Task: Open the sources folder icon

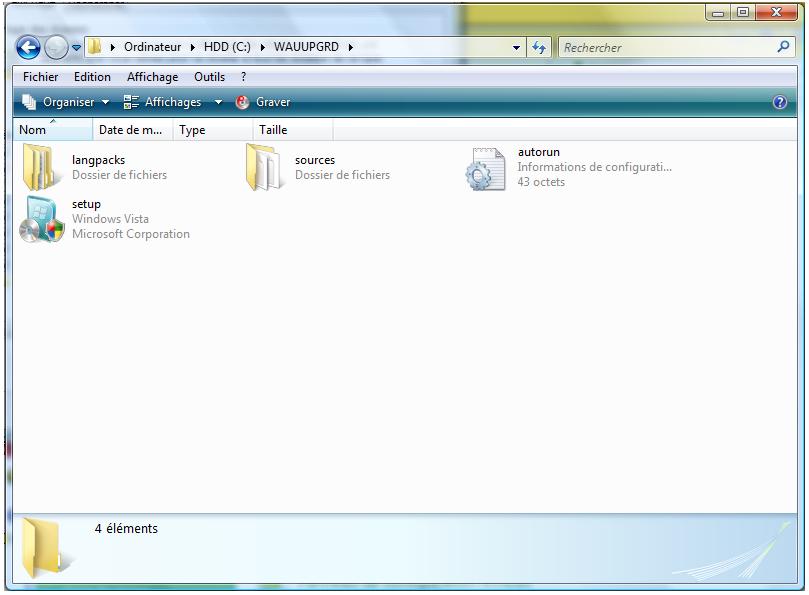Action: 264,167
